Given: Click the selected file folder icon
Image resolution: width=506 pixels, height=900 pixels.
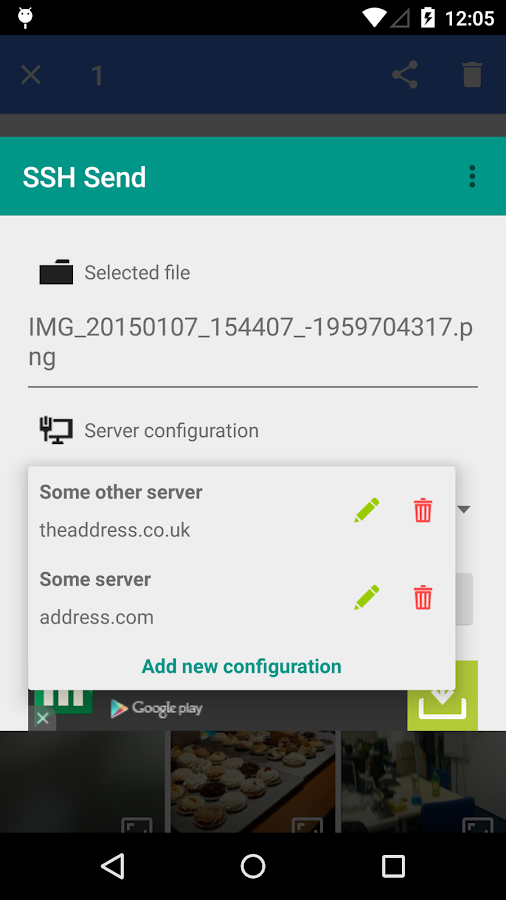Looking at the screenshot, I should coord(56,272).
